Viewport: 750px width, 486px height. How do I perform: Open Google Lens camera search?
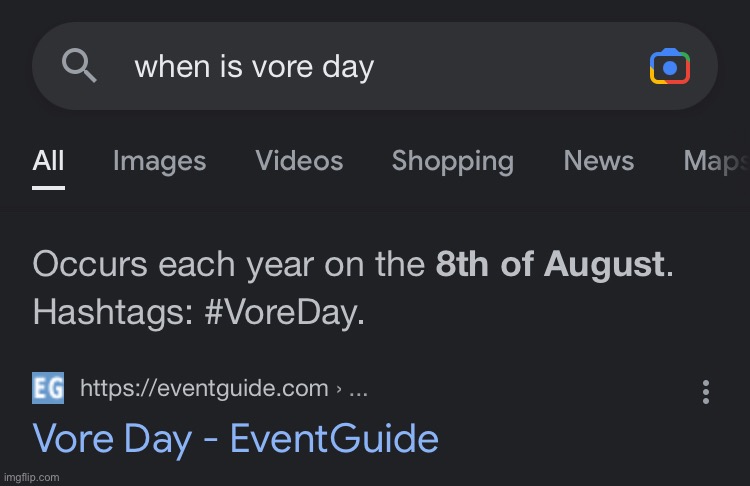tap(669, 67)
